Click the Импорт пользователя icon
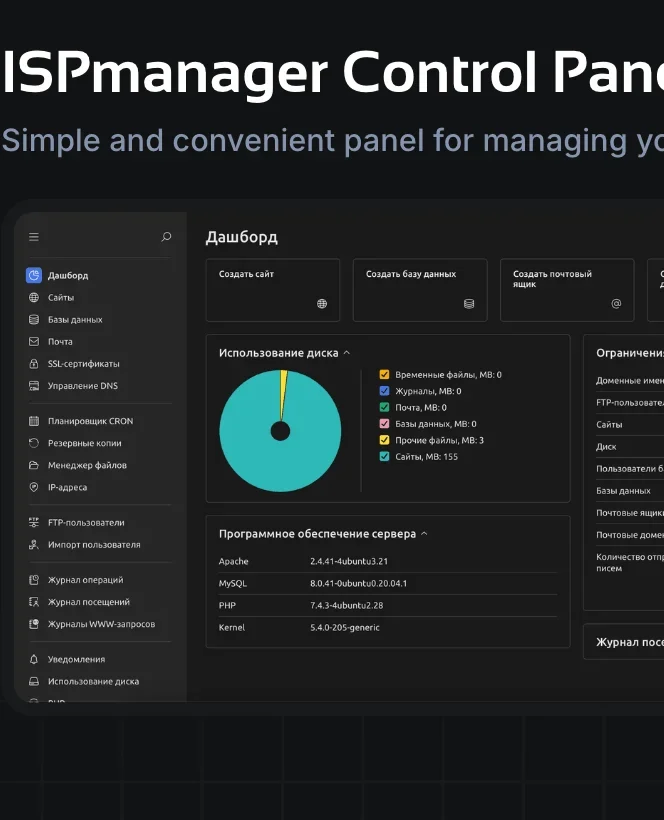This screenshot has width=664, height=820. click(x=34, y=544)
